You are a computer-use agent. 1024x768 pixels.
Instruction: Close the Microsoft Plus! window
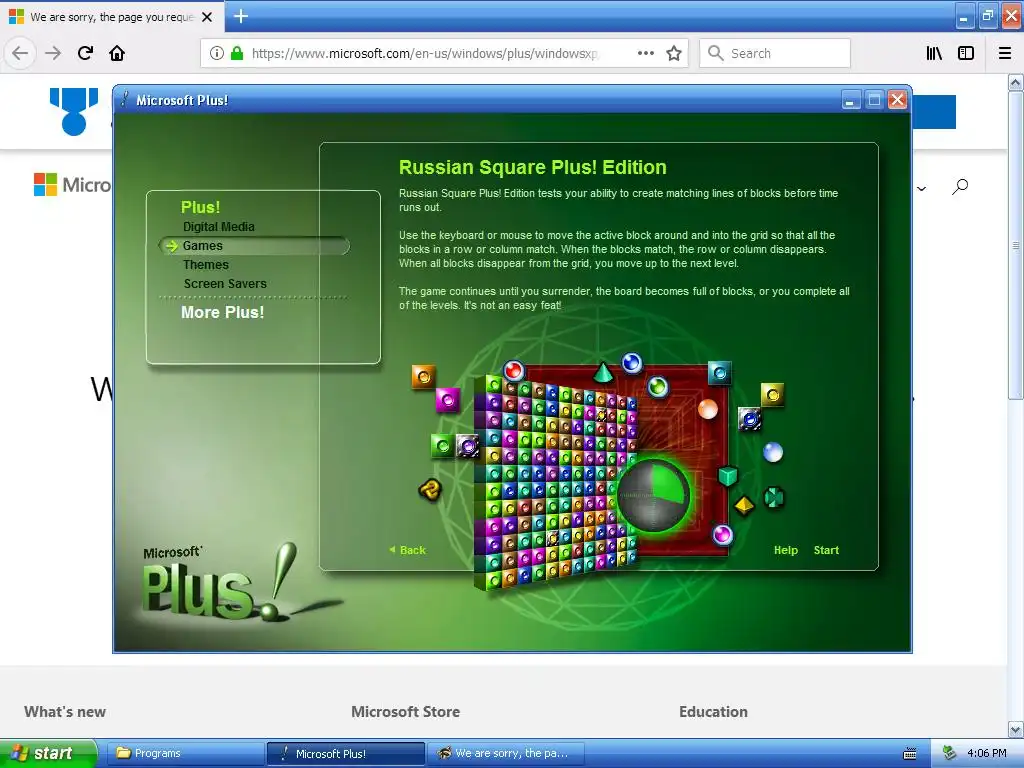click(897, 100)
